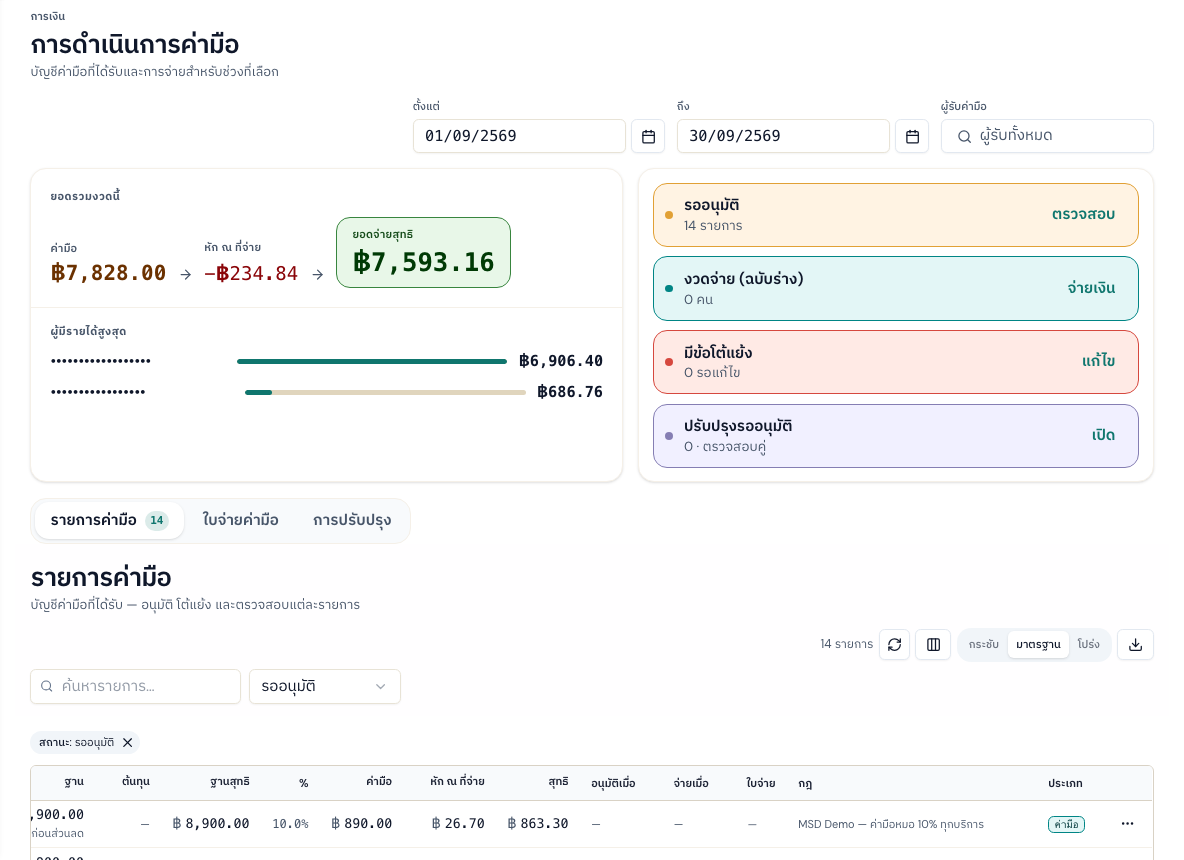Click the refresh list icon
This screenshot has width=1184, height=860.
(x=895, y=645)
